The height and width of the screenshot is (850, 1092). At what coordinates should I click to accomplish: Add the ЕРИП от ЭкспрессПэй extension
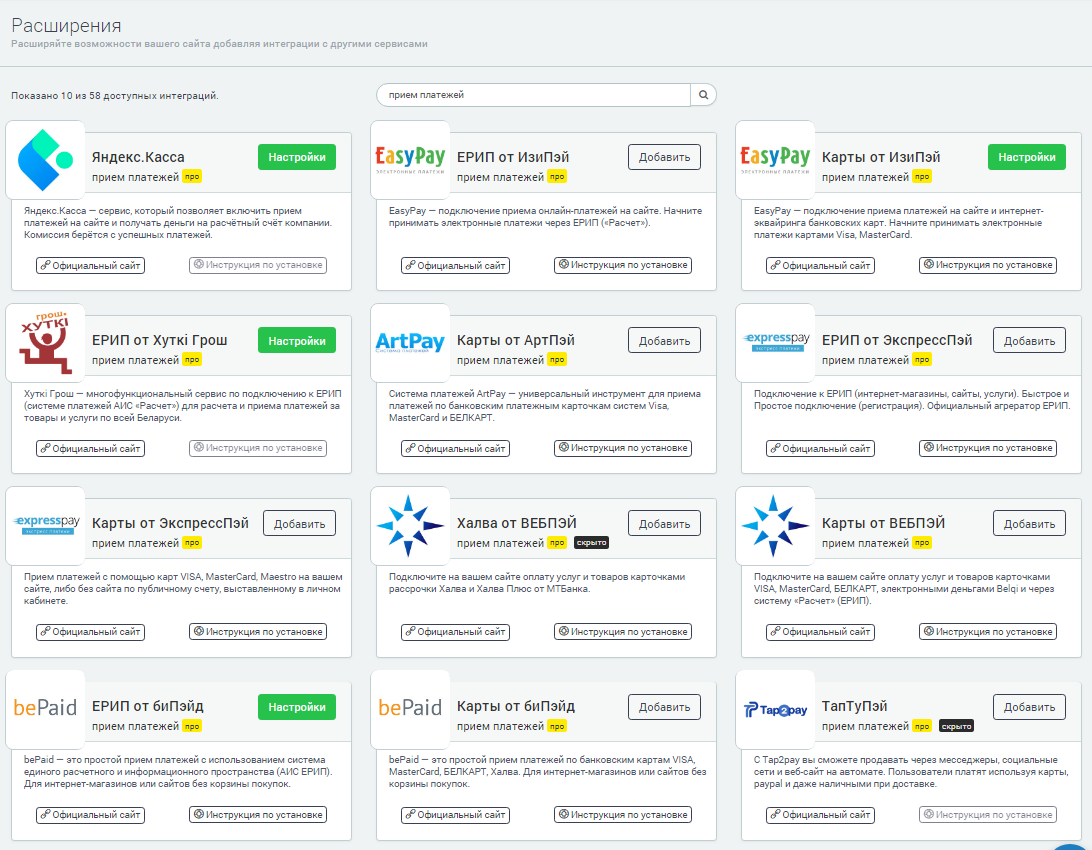1029,340
